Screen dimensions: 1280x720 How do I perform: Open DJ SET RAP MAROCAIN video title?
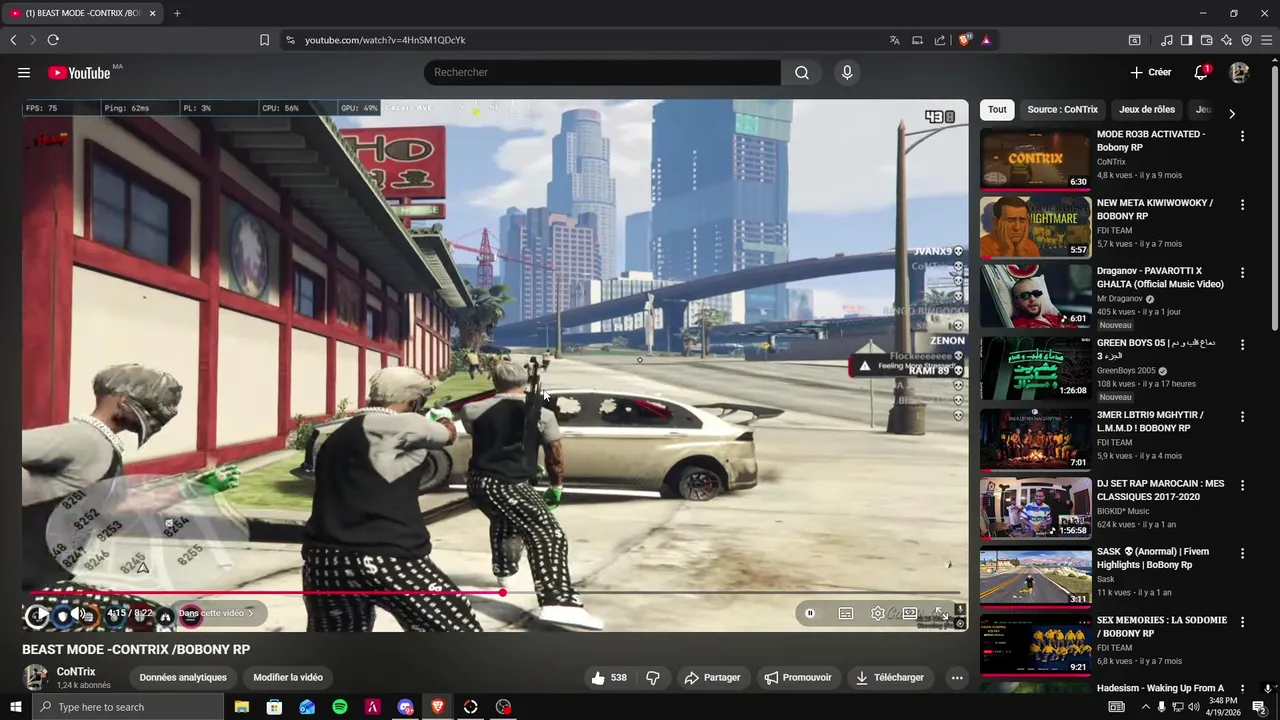click(x=1160, y=490)
